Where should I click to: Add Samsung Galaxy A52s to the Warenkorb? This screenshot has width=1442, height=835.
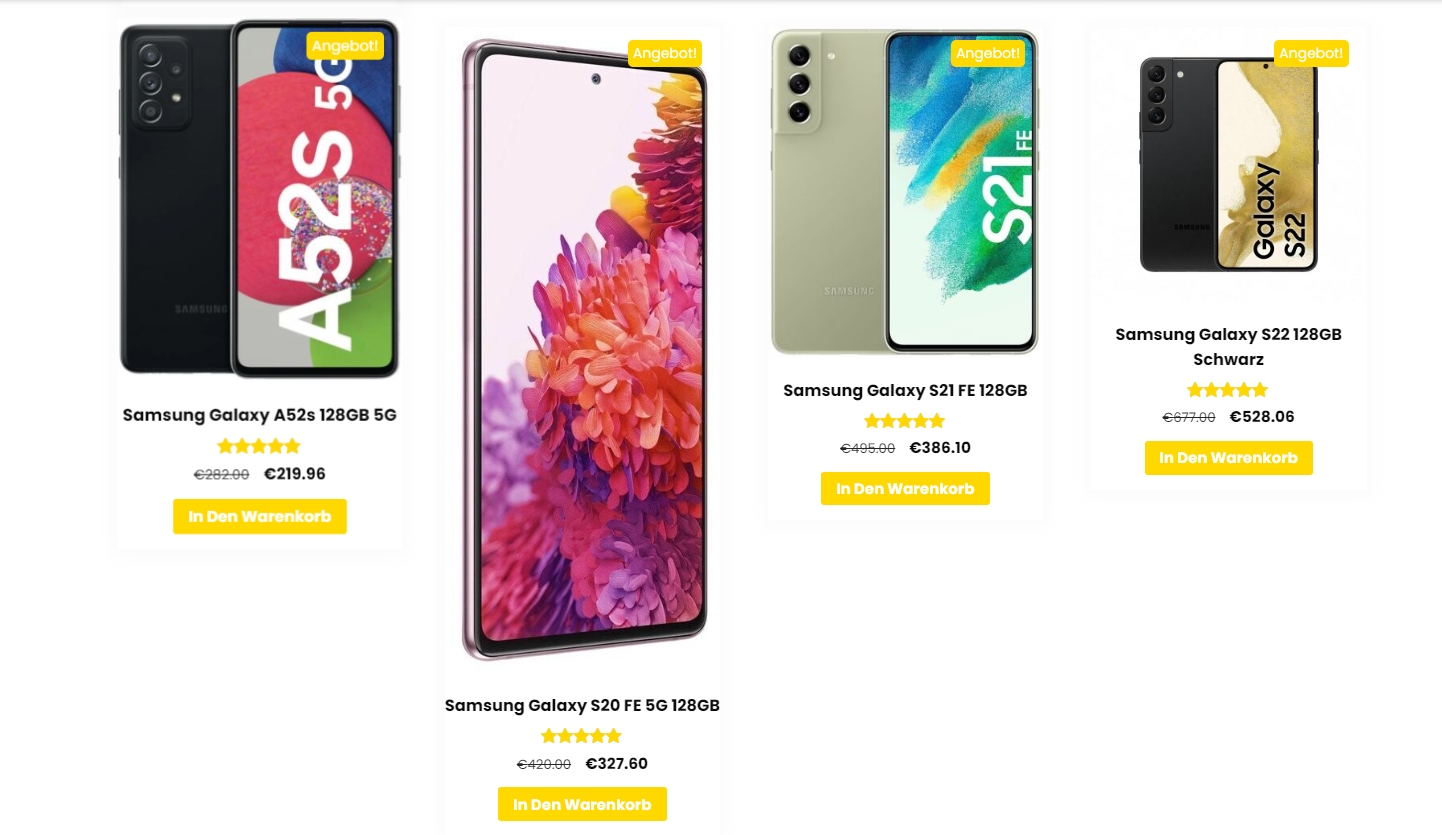point(260,517)
